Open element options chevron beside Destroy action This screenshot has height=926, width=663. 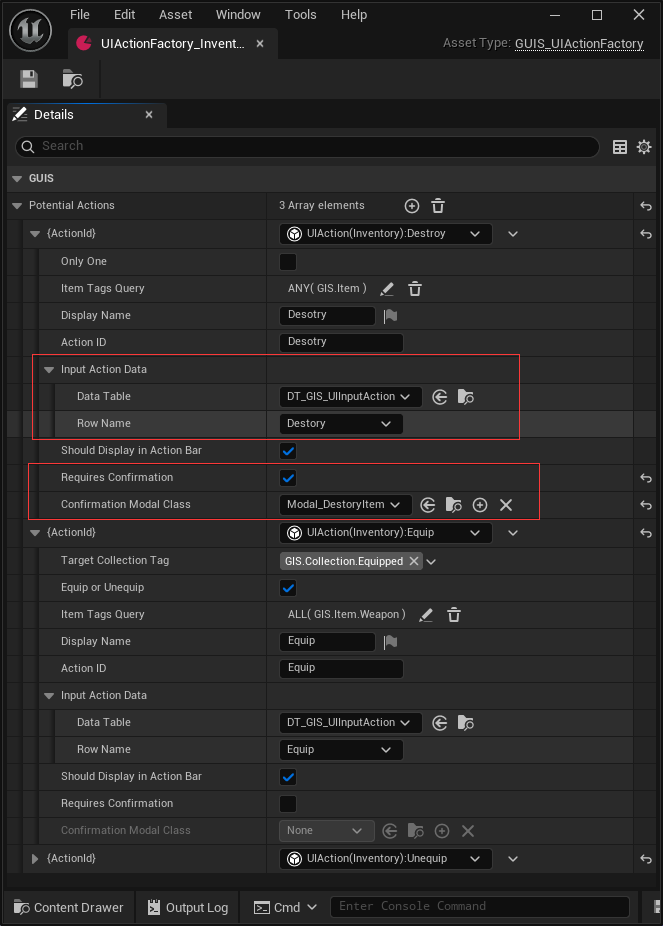click(x=512, y=234)
